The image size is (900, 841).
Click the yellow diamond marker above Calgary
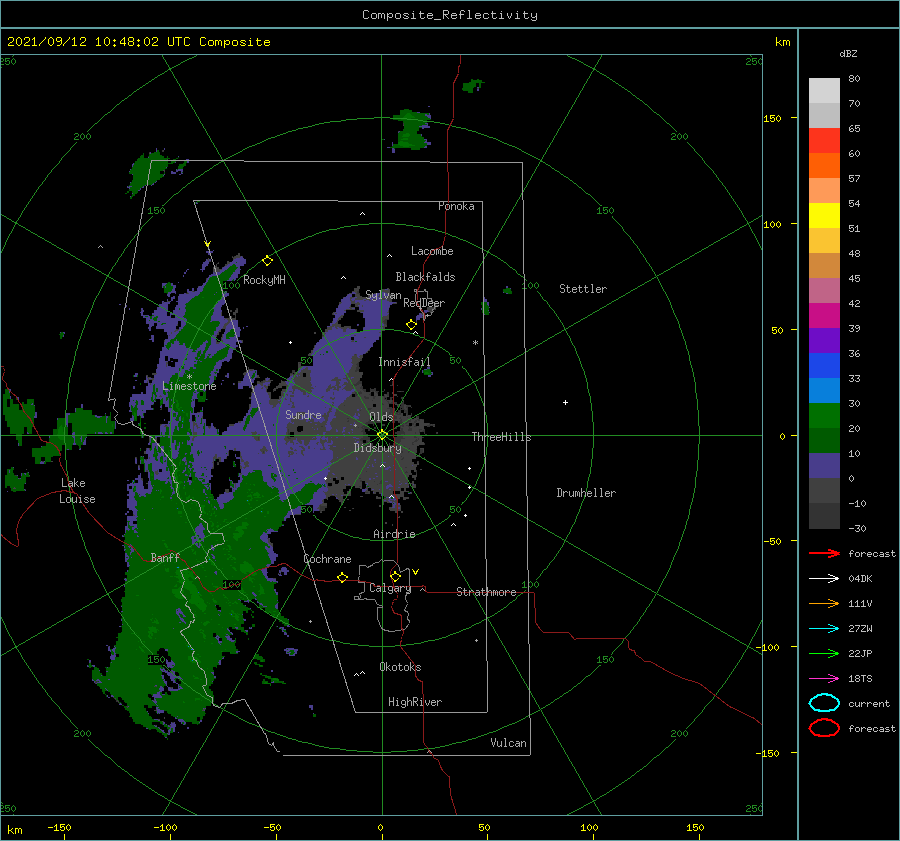[395, 576]
